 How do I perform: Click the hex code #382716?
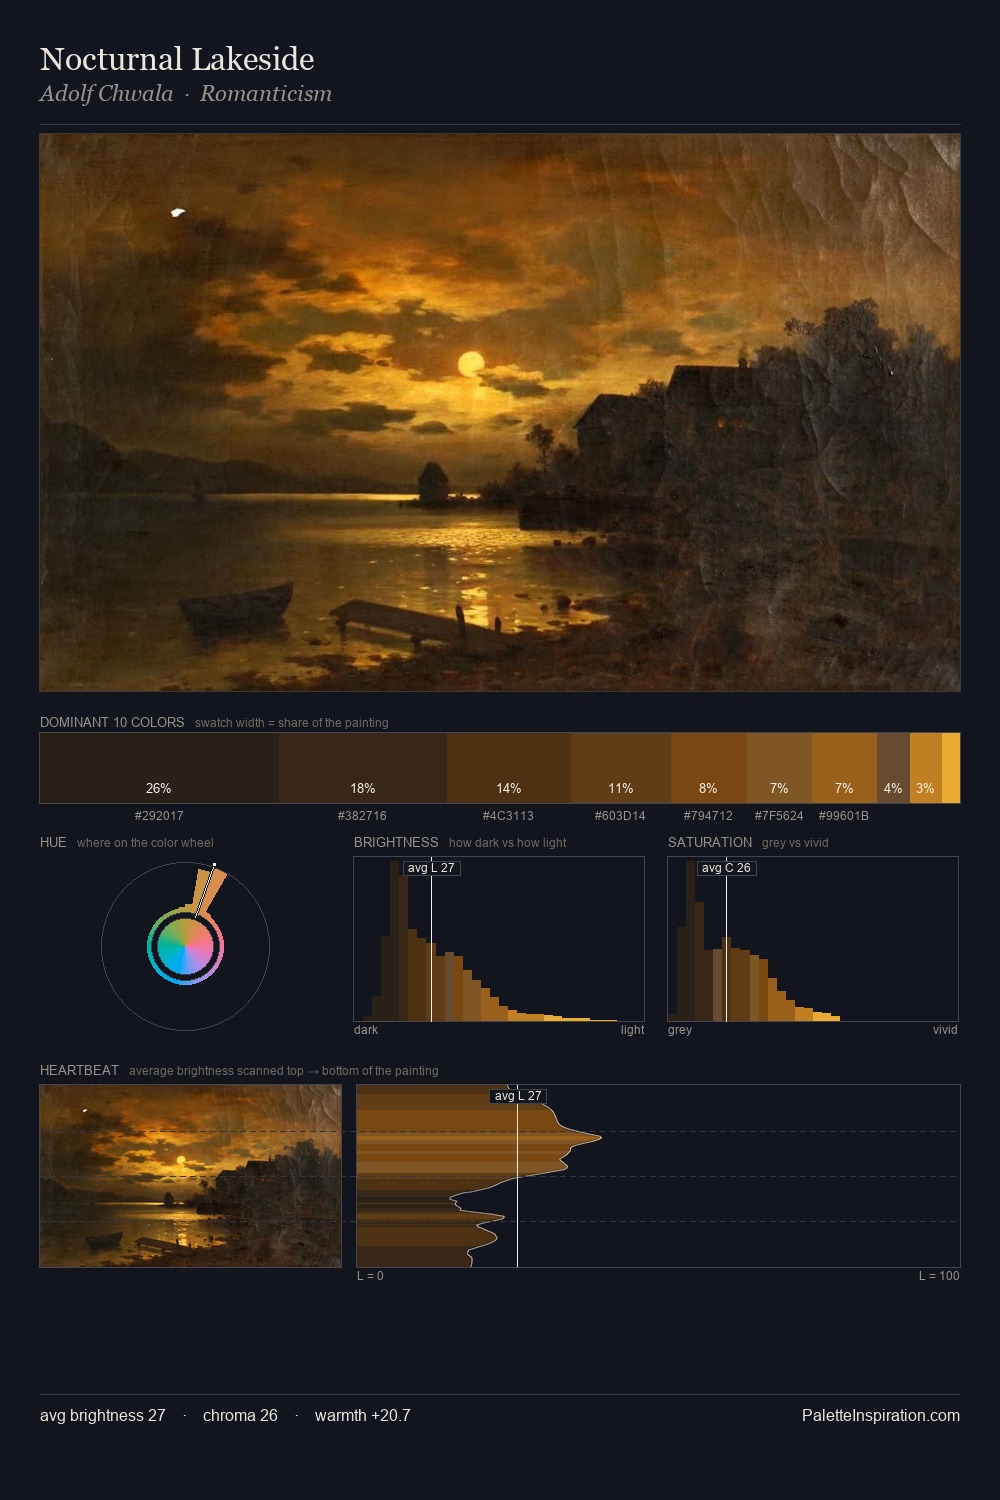pyautogui.click(x=362, y=816)
